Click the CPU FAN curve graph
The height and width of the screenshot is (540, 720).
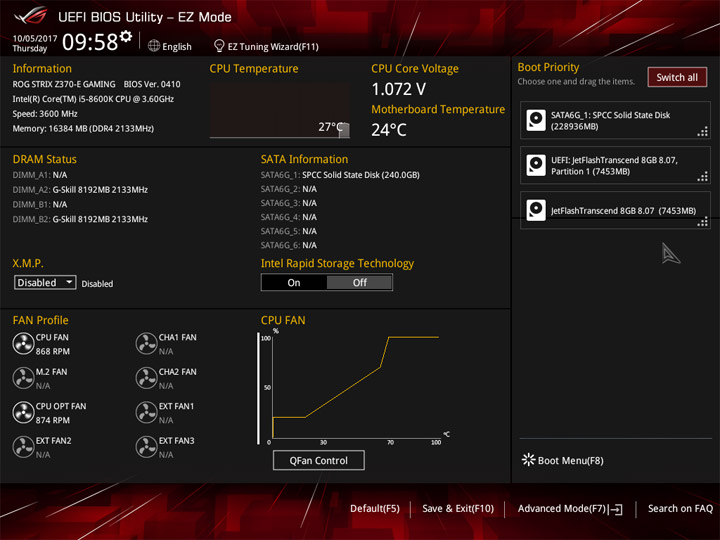click(356, 388)
